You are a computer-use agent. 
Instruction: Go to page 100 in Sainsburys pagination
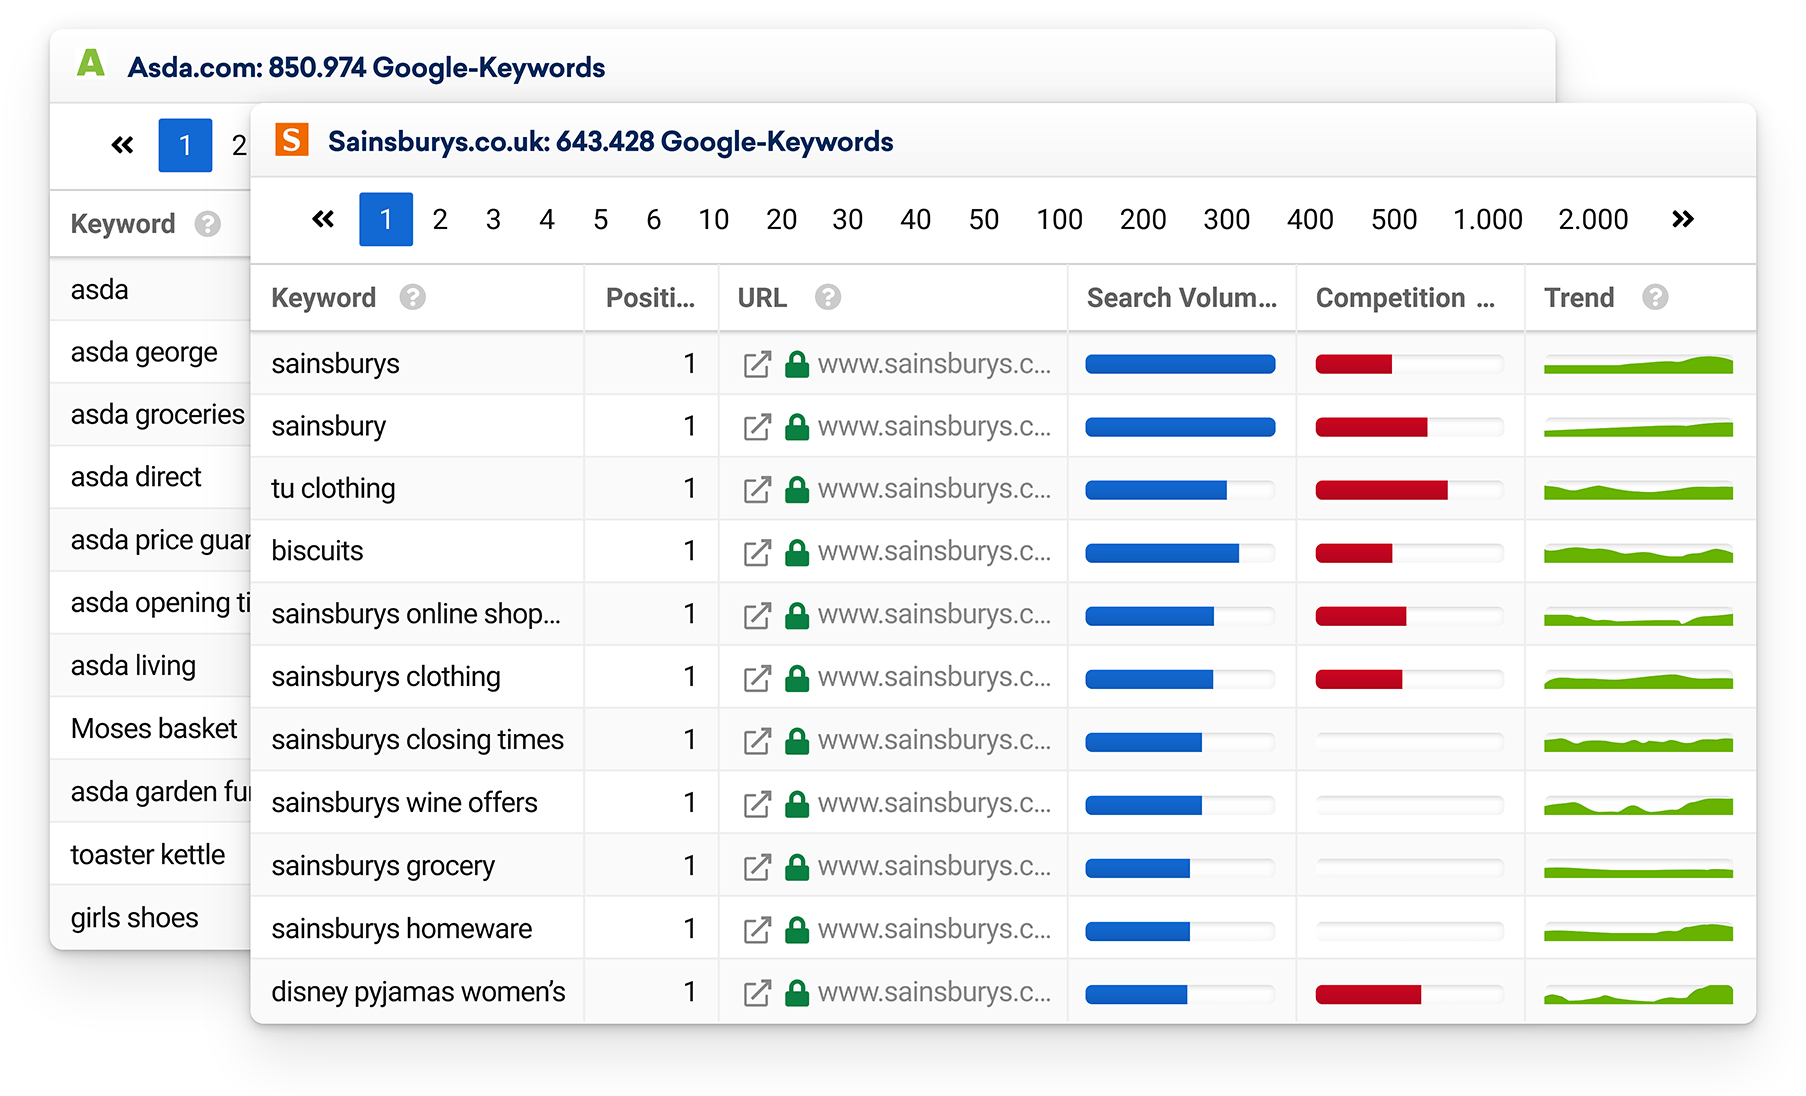click(x=1060, y=219)
